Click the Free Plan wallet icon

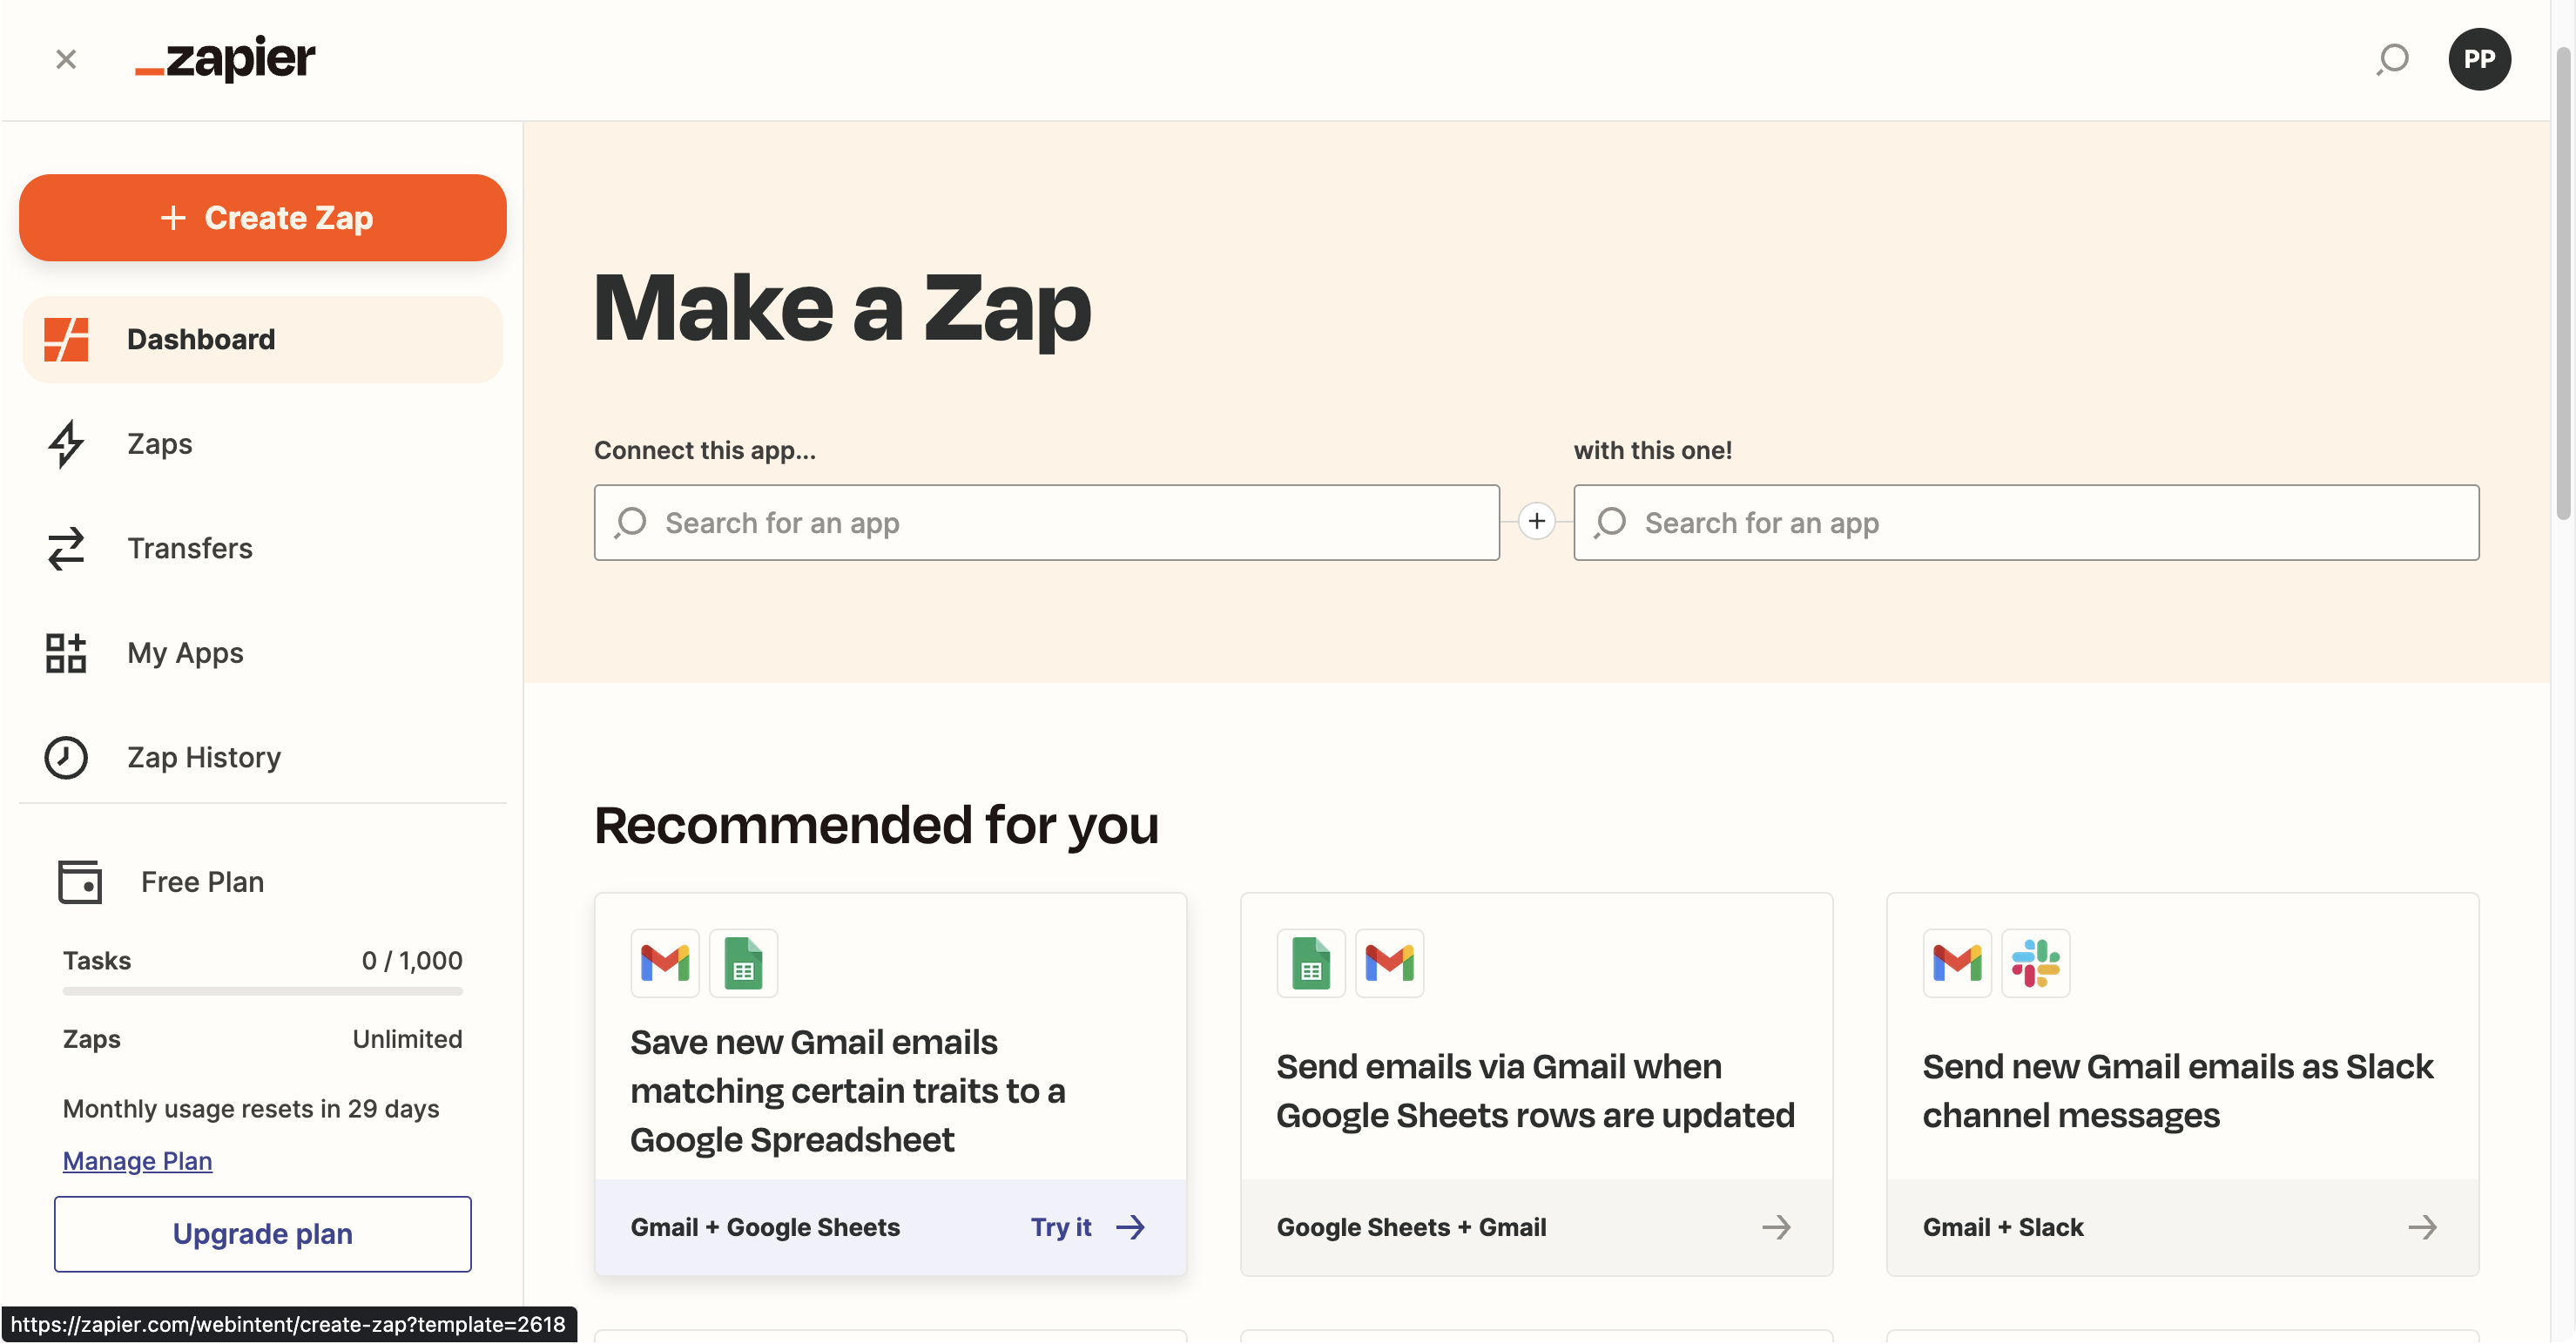[80, 882]
